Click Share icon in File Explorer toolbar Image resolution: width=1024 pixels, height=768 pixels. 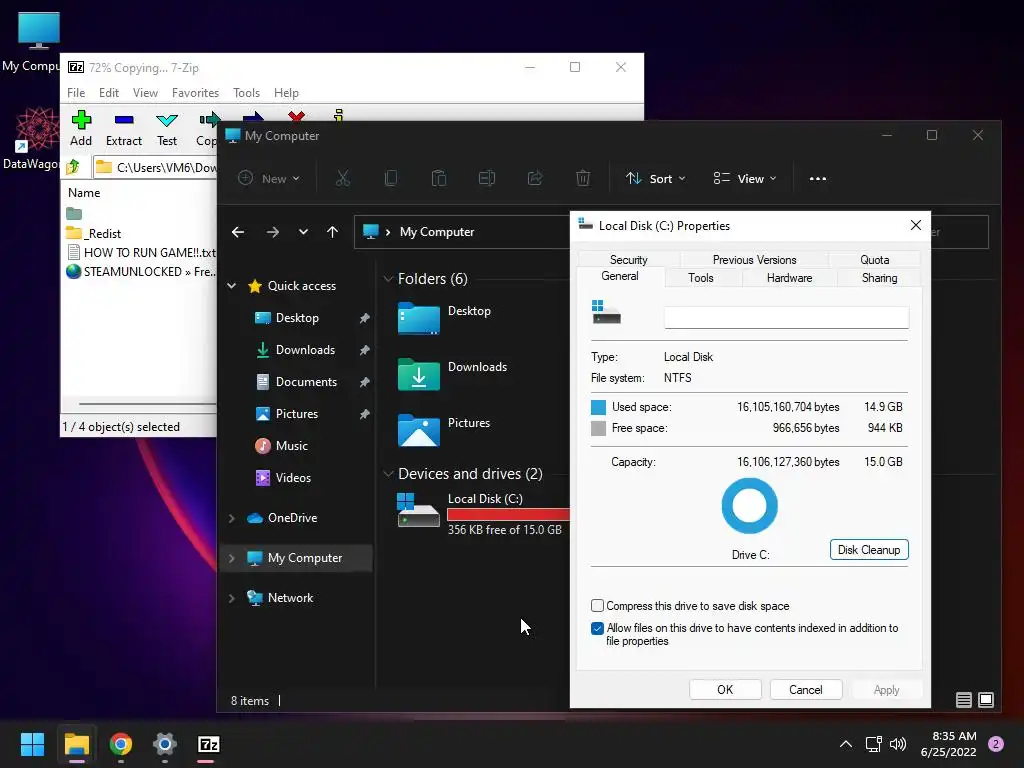535,178
